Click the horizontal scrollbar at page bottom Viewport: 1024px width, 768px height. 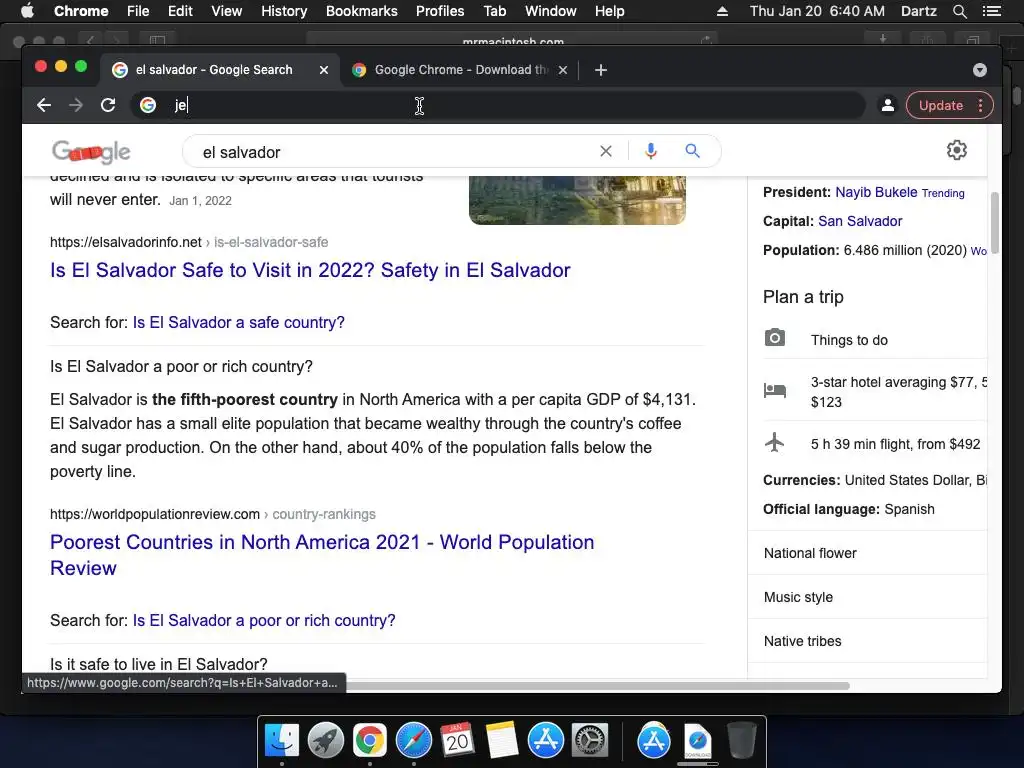click(598, 686)
